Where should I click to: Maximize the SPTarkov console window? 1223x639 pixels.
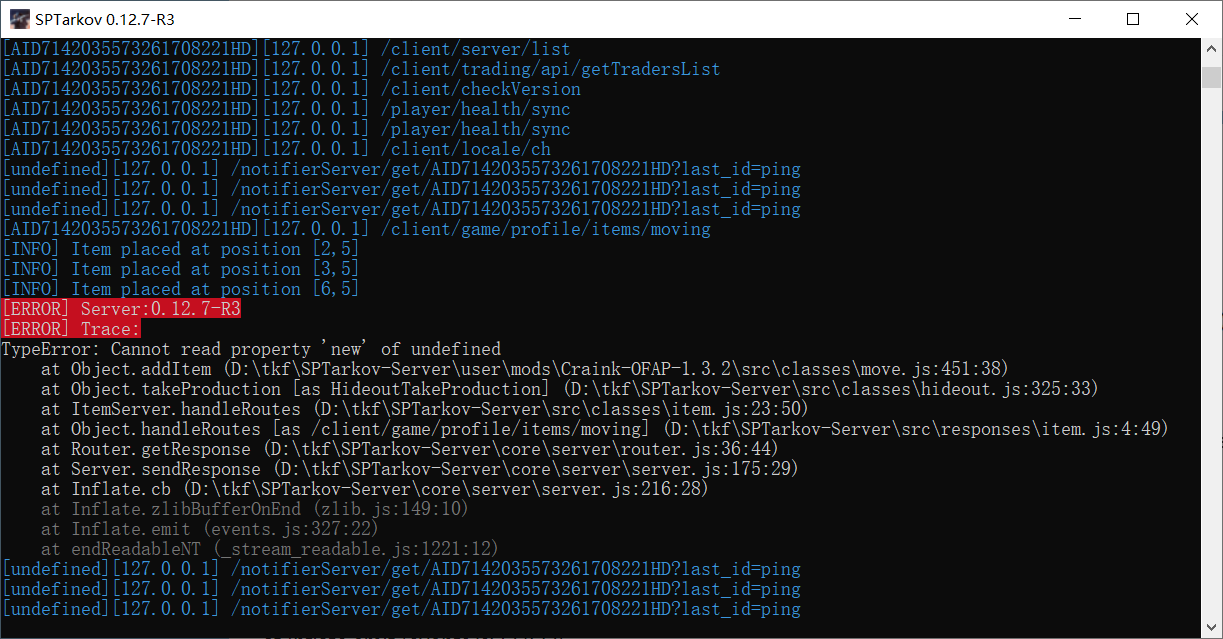tap(1132, 19)
